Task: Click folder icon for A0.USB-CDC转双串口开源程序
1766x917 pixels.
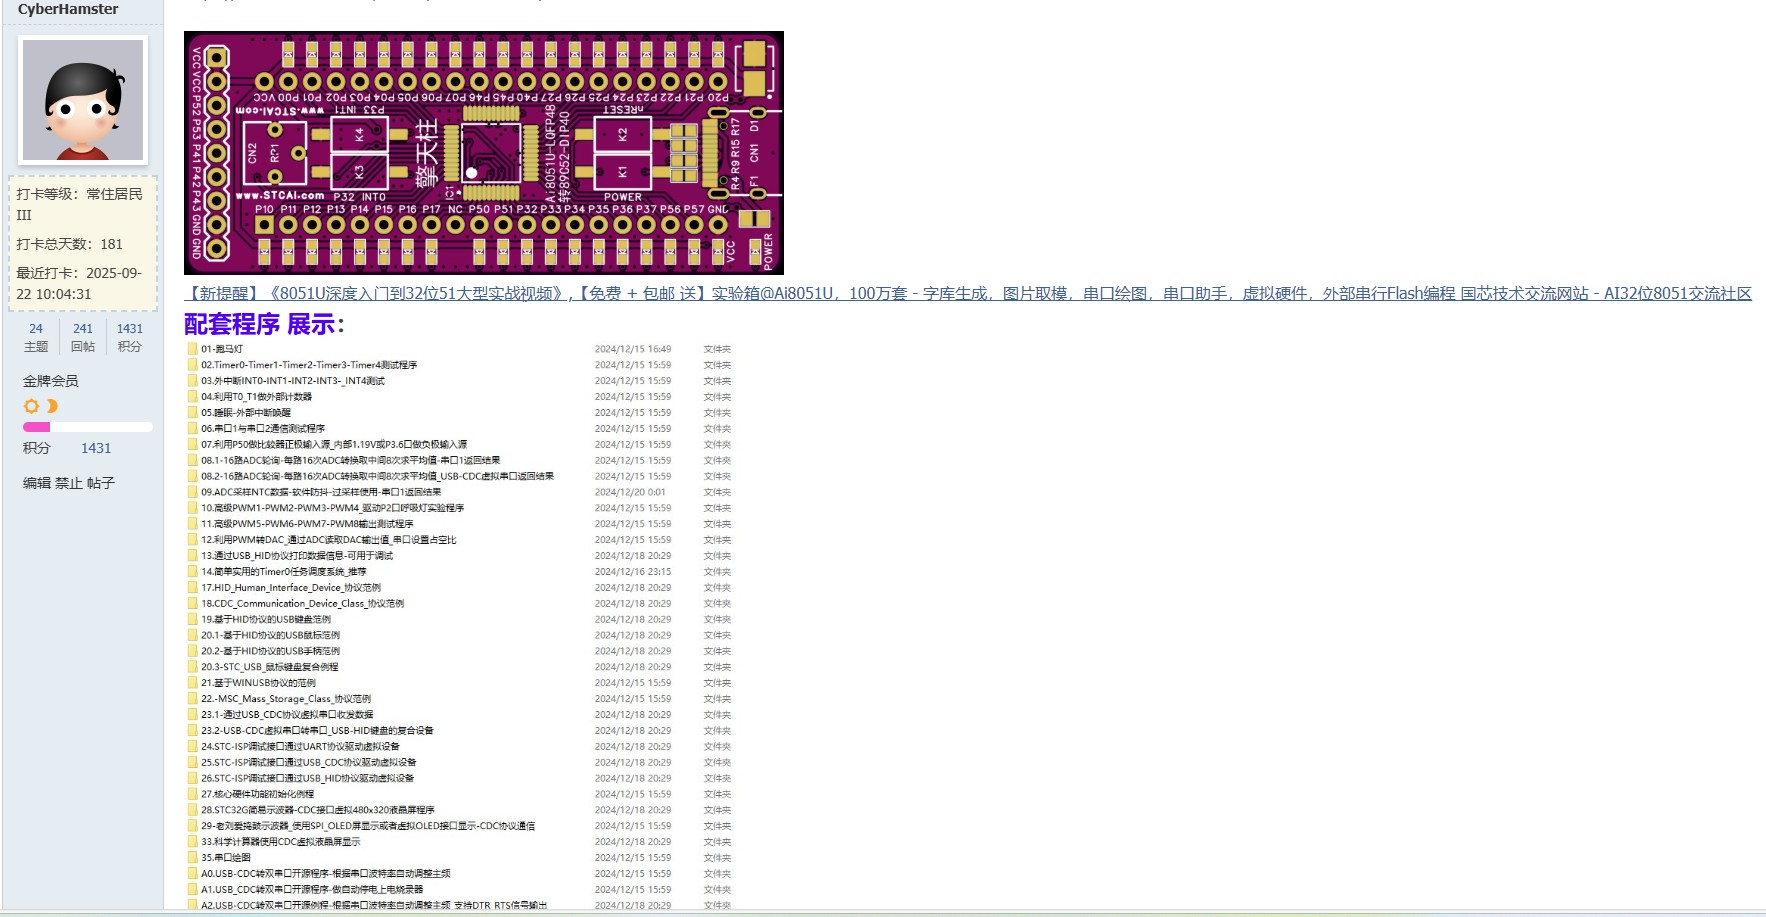Action: point(193,874)
